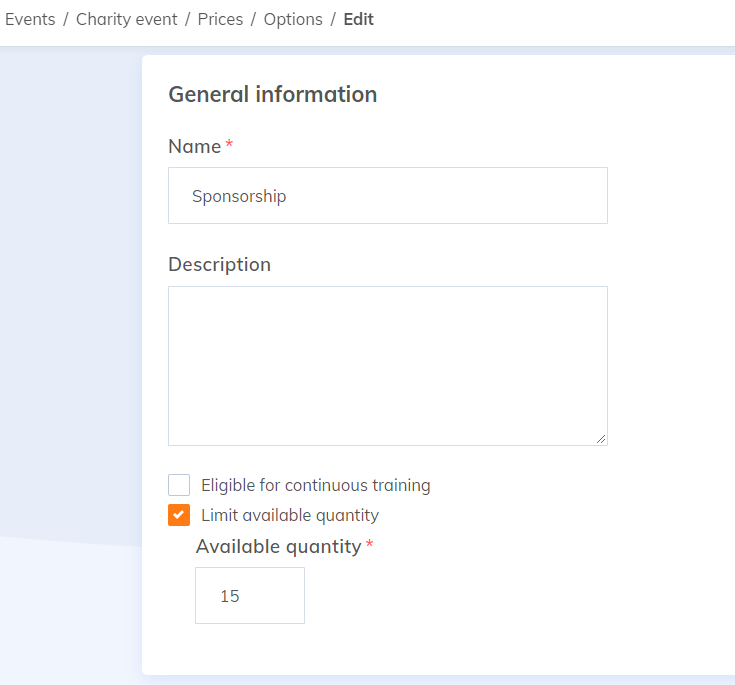
Task: Click the Eligible for continuous training label
Action: coord(315,485)
